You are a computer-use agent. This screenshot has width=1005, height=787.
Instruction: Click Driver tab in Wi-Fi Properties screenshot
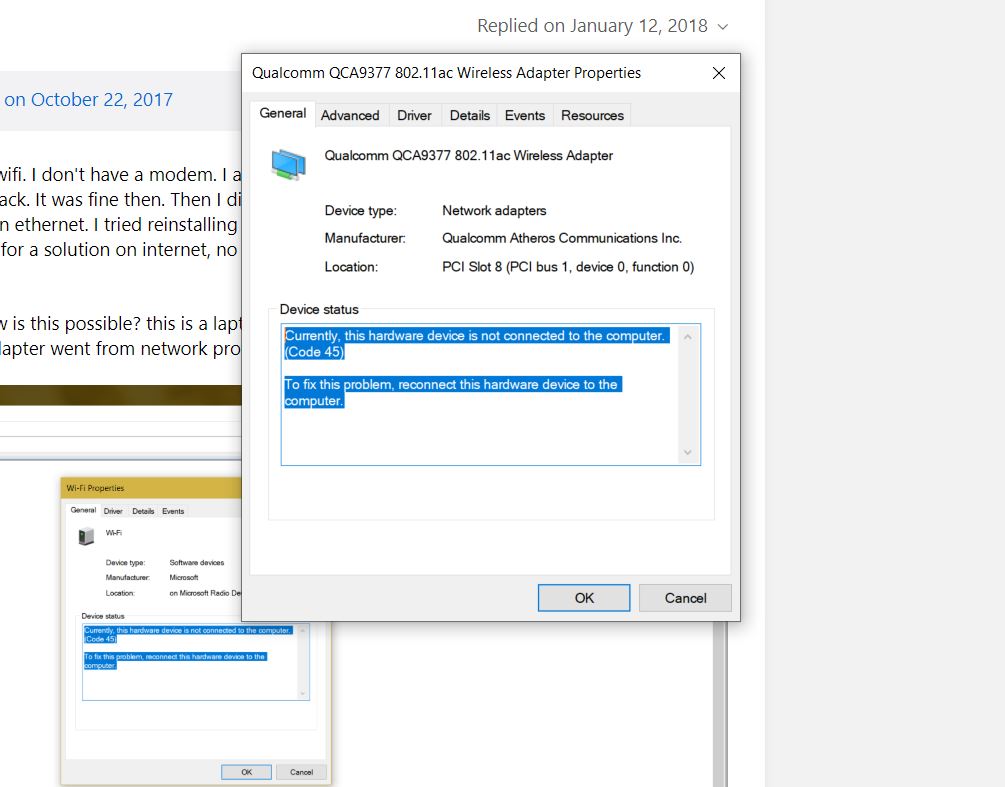113,511
